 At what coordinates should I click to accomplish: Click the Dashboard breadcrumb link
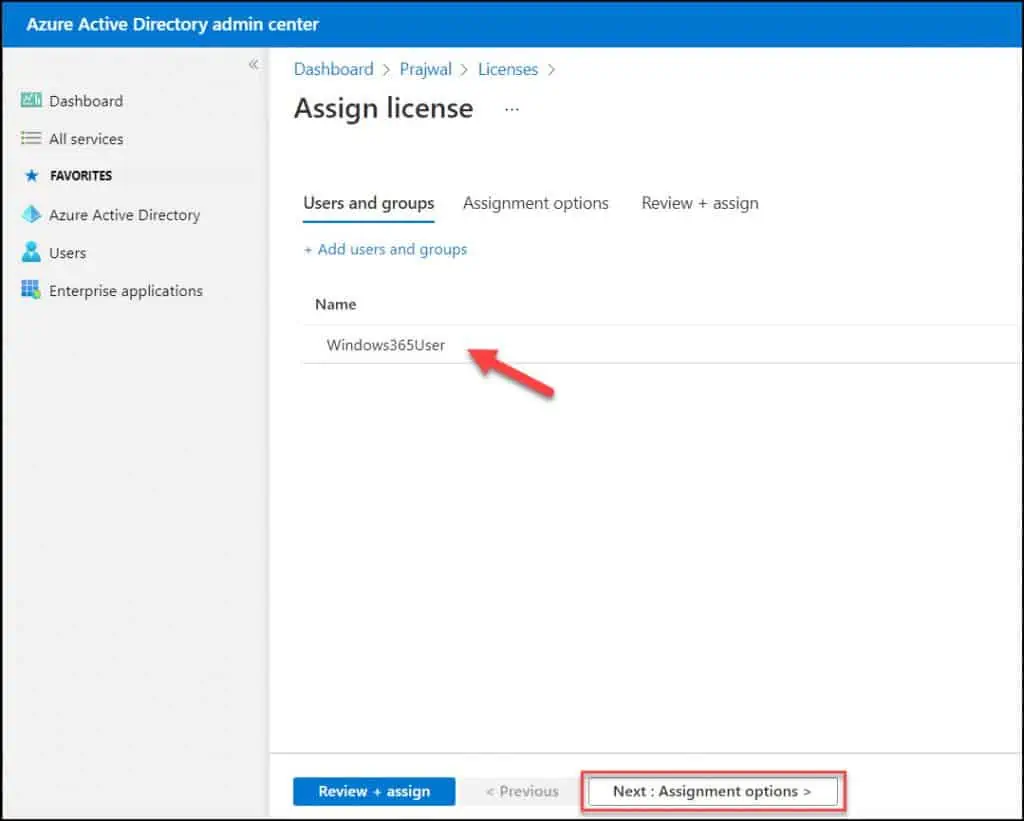tap(334, 69)
